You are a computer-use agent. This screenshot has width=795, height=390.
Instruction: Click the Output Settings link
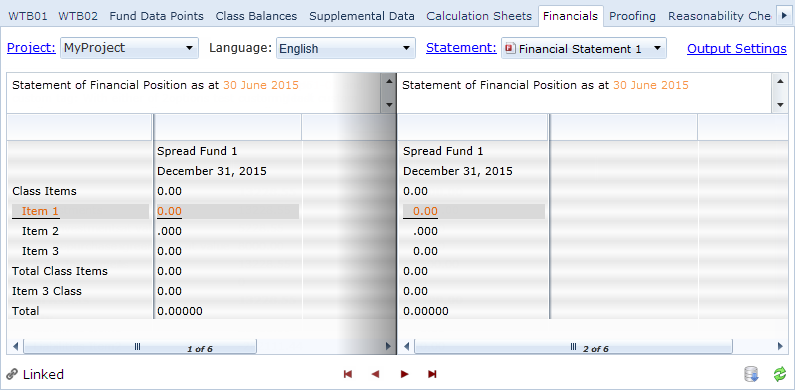[737, 49]
